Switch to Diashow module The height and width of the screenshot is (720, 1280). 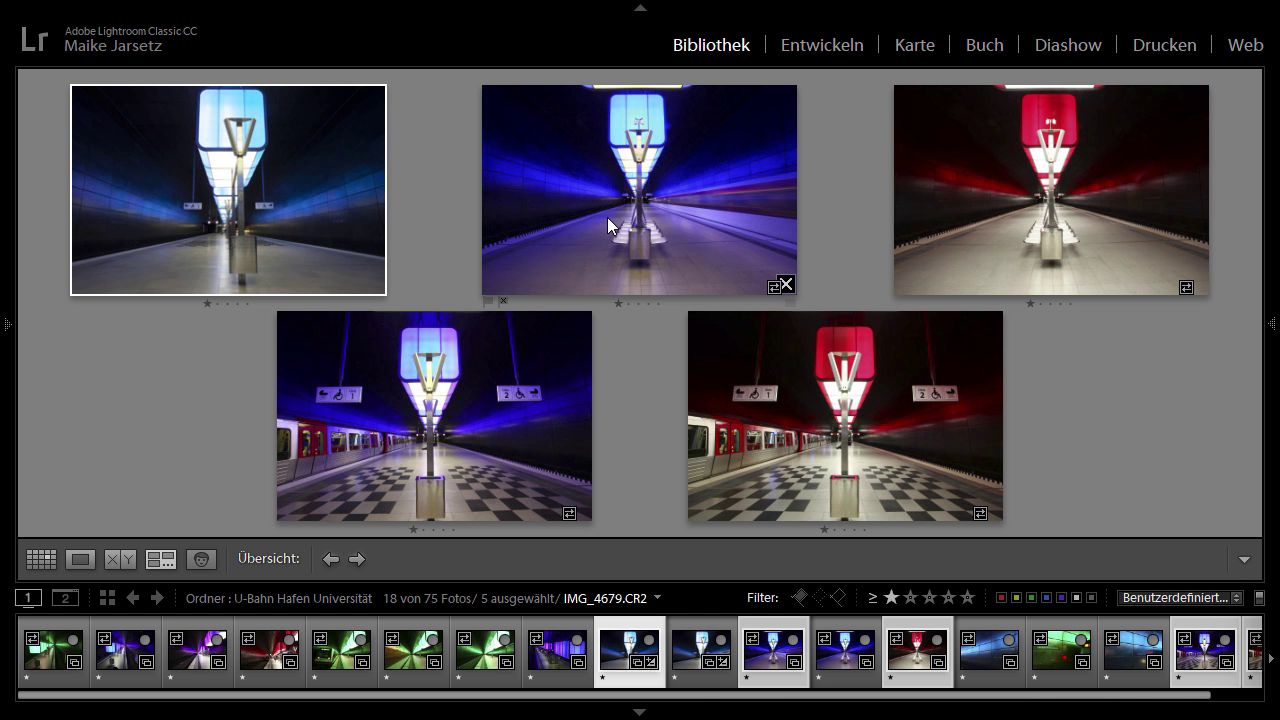coord(1068,45)
